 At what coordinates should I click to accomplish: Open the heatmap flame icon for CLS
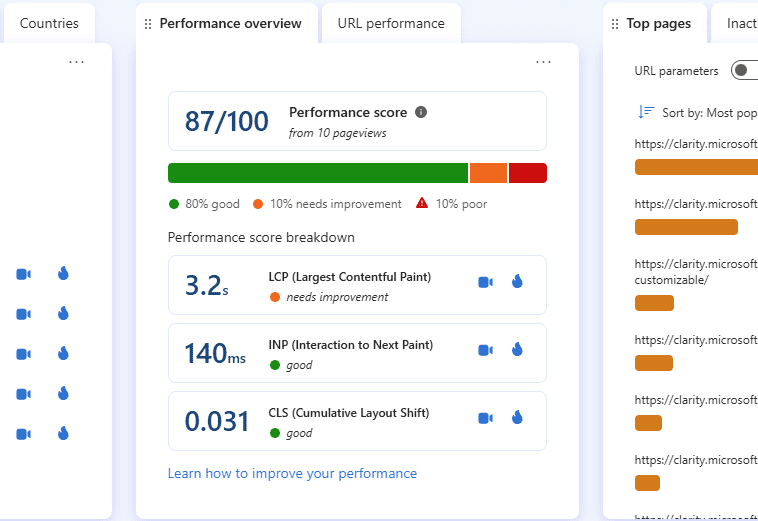[x=517, y=418]
